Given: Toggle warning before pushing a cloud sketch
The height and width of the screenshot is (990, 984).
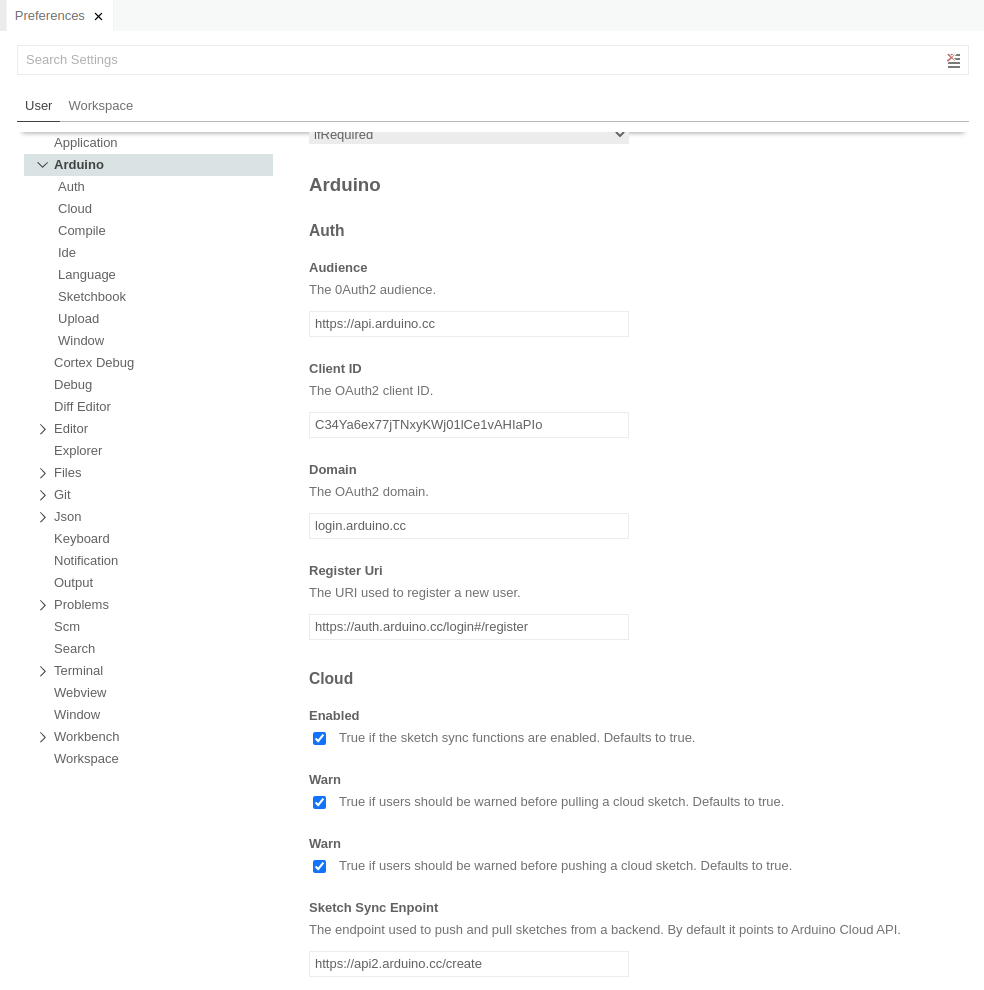Looking at the screenshot, I should coord(320,866).
